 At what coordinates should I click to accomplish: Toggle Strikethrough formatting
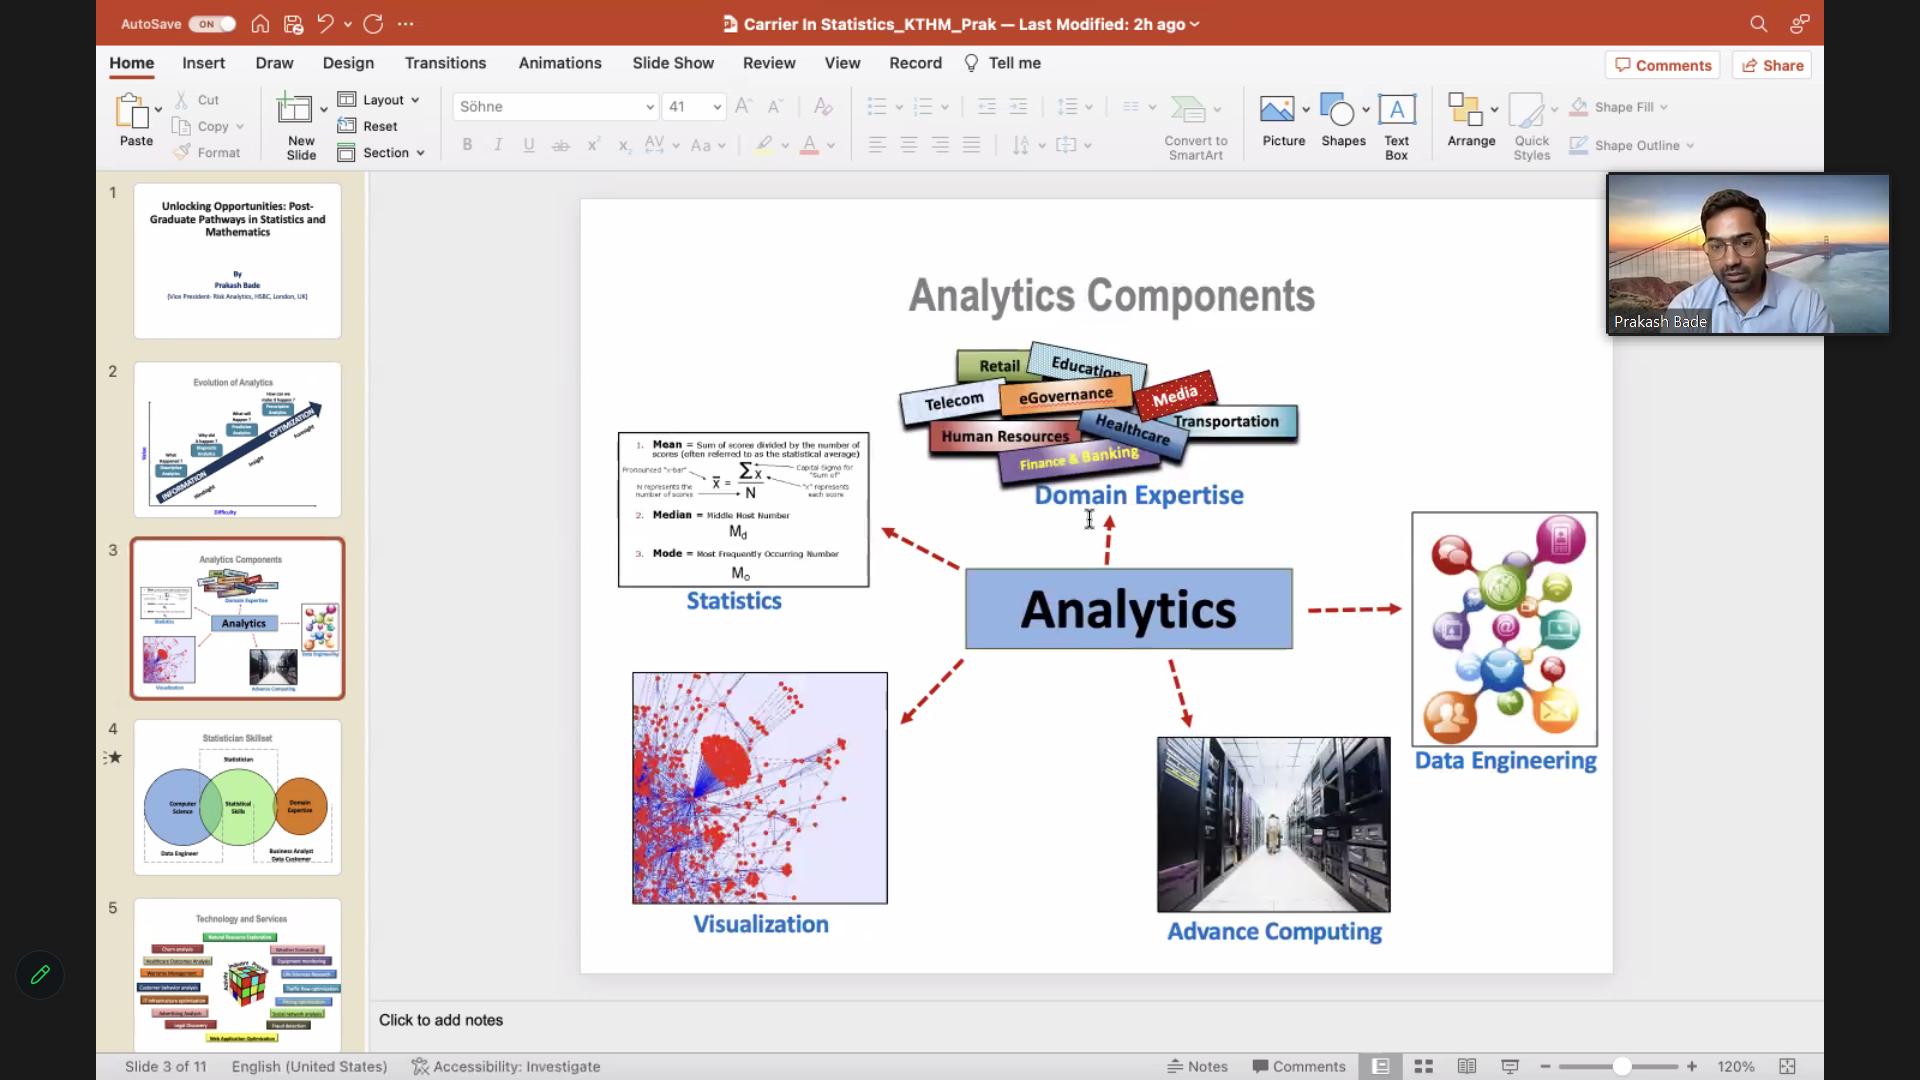pyautogui.click(x=561, y=146)
